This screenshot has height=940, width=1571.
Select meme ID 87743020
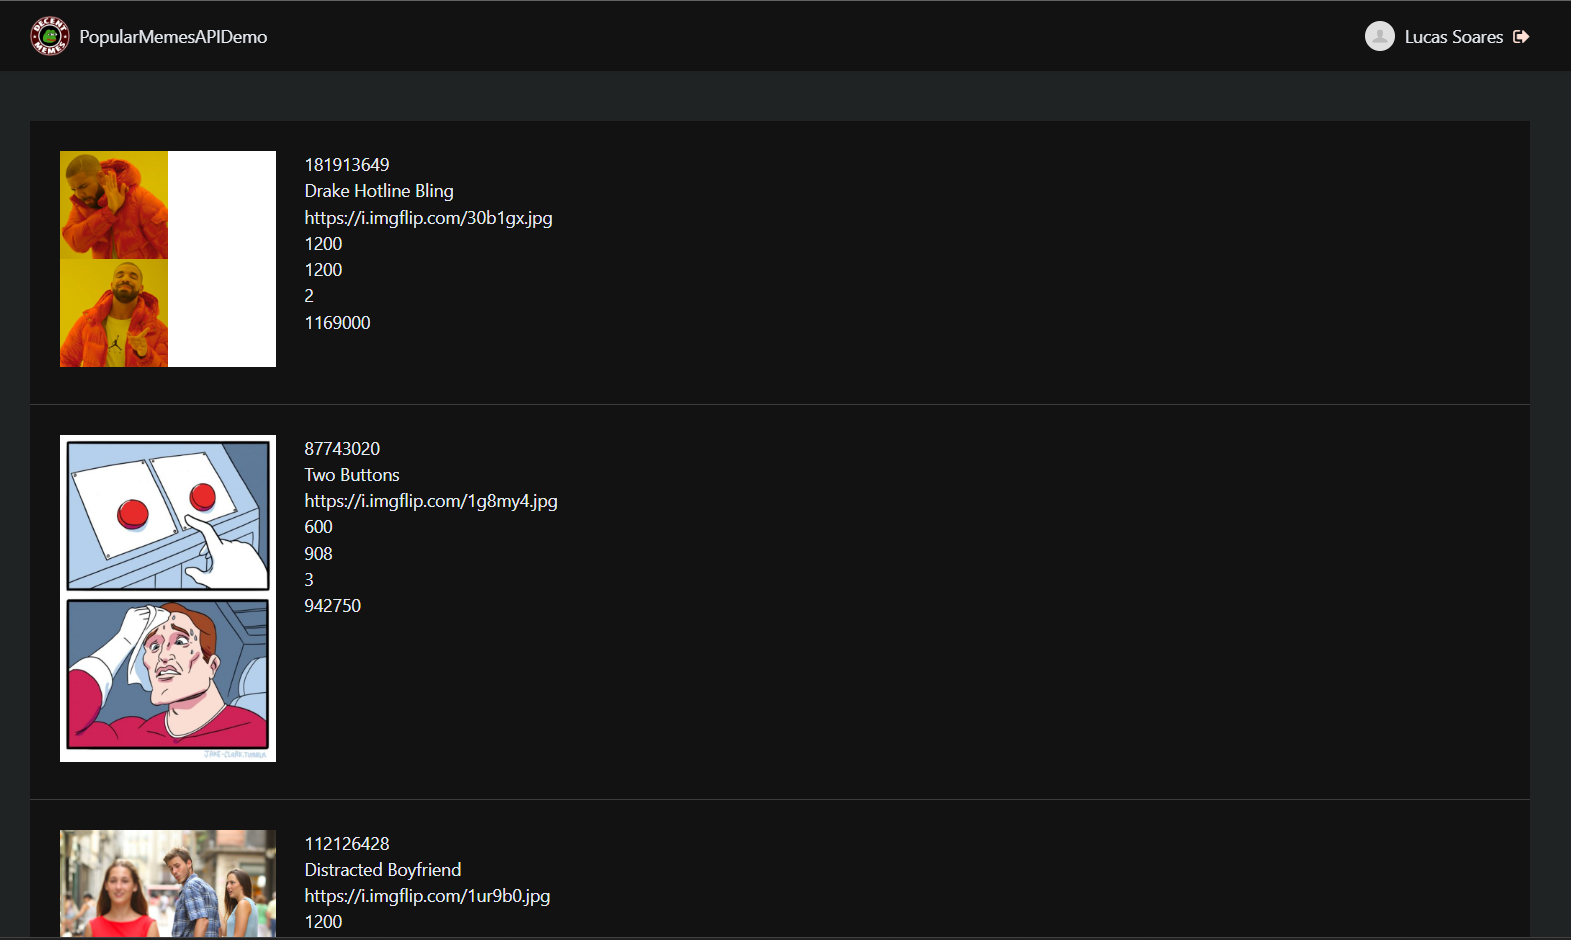pyautogui.click(x=342, y=449)
